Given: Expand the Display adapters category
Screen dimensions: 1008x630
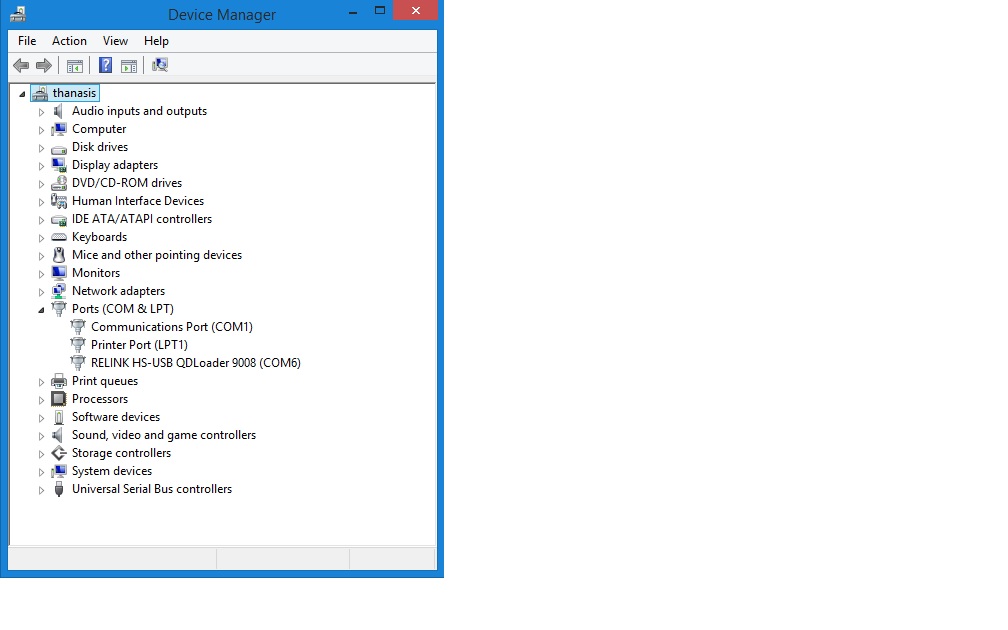Looking at the screenshot, I should tap(42, 166).
